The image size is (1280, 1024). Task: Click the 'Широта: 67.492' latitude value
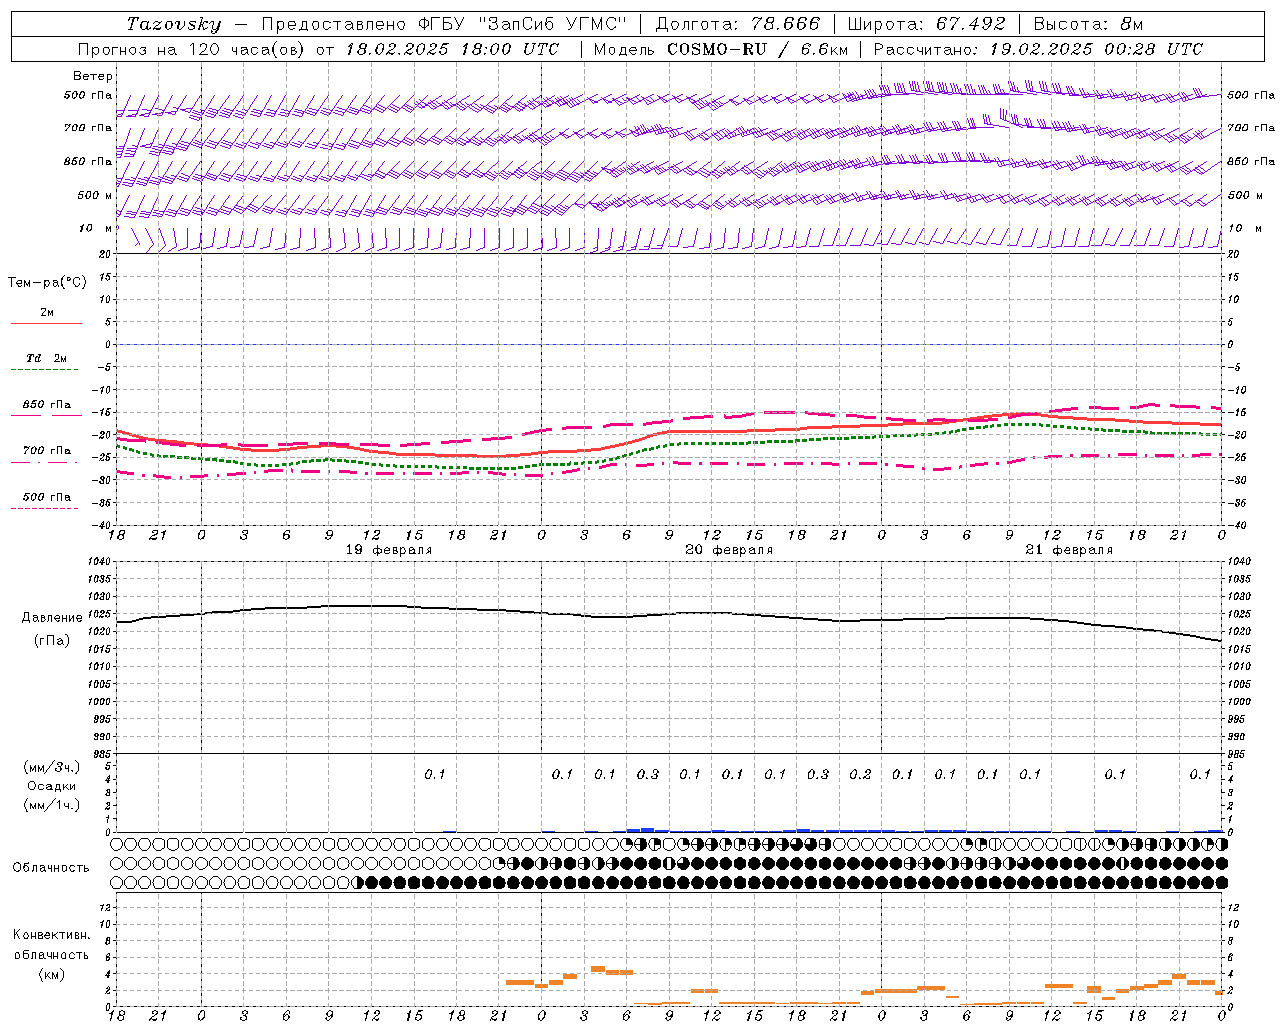point(926,24)
